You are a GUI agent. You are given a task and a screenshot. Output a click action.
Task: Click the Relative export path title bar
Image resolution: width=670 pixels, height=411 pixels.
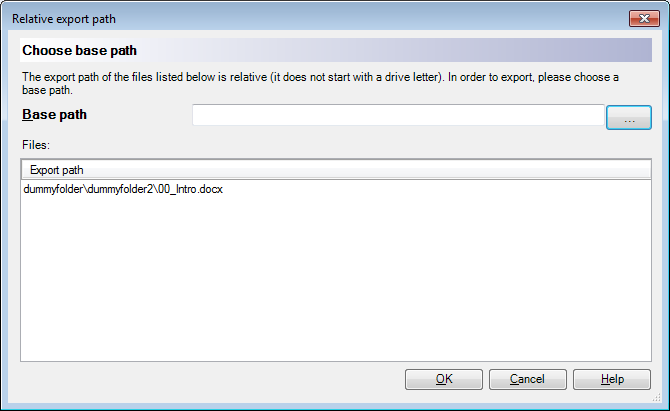tap(316, 19)
